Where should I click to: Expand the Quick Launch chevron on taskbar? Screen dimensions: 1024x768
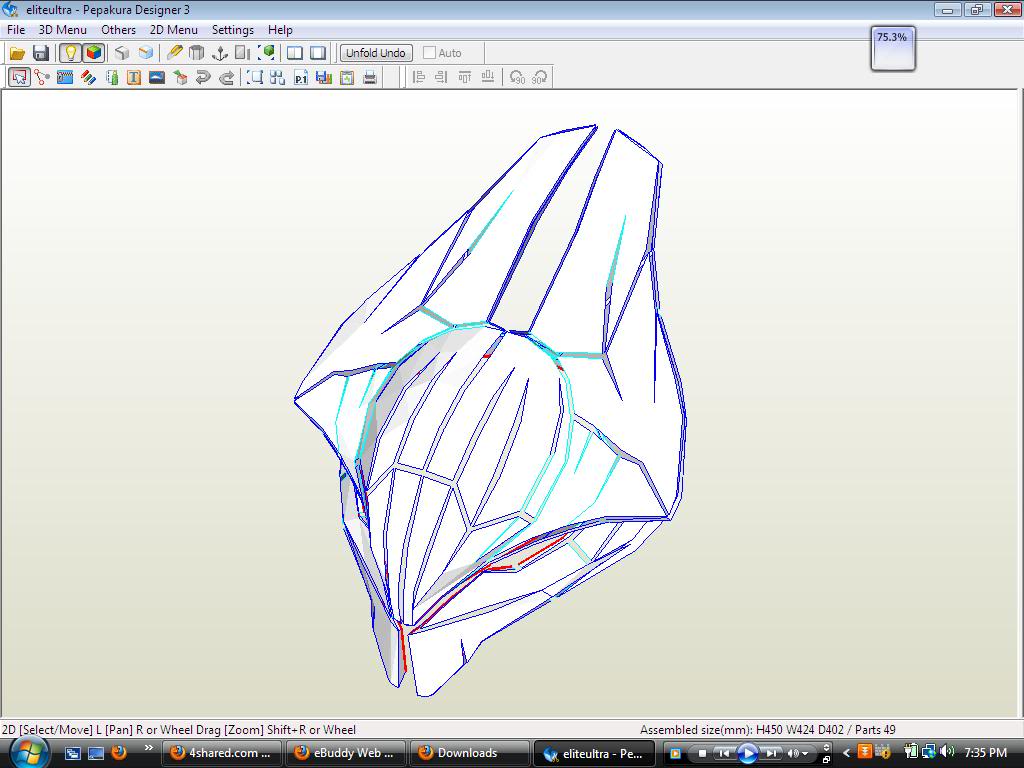click(x=148, y=748)
